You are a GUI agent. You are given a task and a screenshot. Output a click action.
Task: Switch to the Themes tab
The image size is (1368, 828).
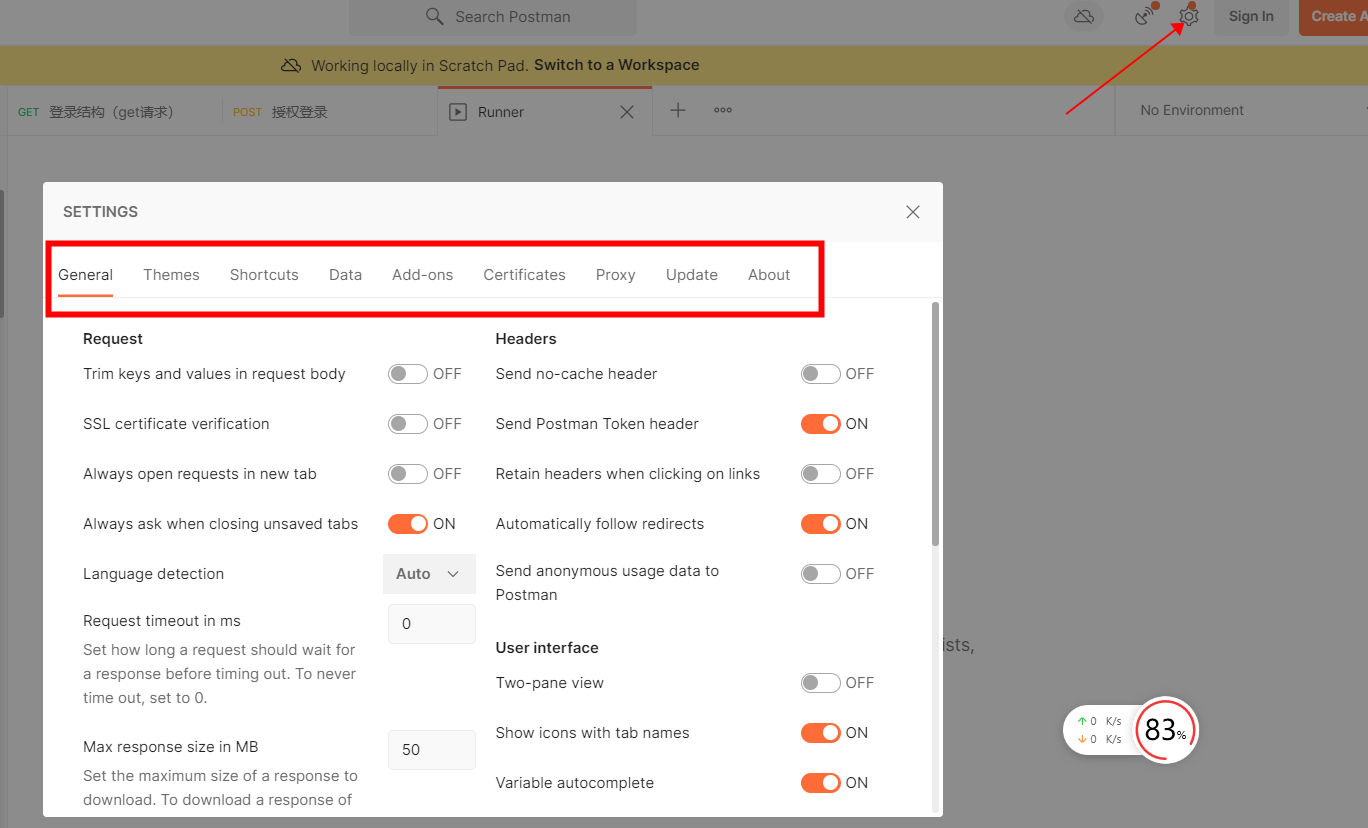(x=171, y=275)
